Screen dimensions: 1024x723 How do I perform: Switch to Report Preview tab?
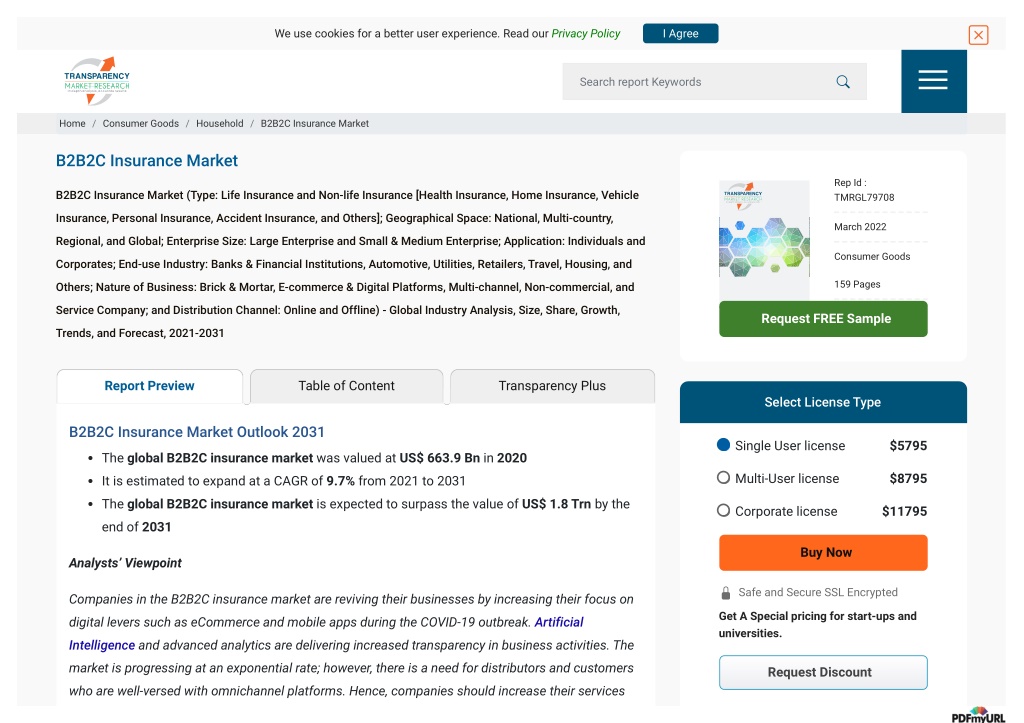click(150, 386)
